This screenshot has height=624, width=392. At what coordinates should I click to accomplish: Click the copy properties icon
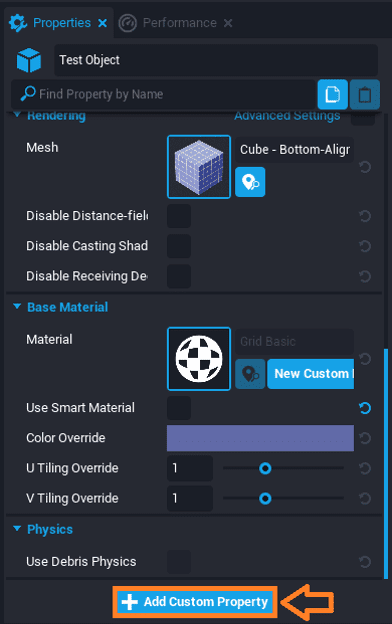[x=333, y=94]
